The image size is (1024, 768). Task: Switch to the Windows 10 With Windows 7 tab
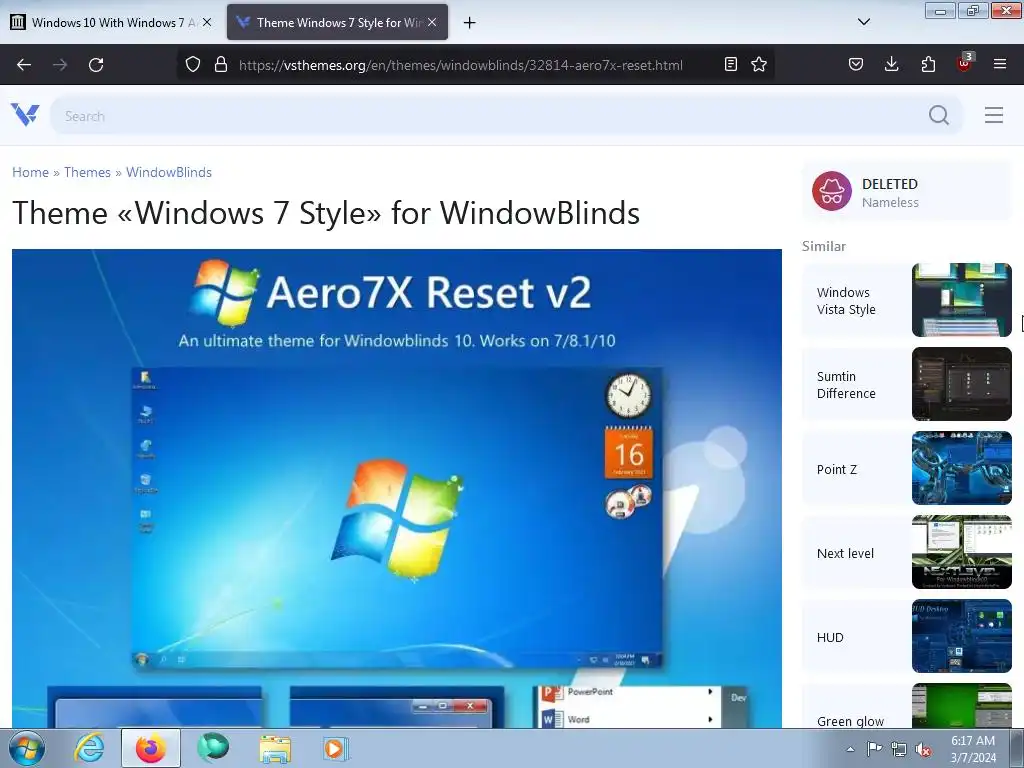click(112, 23)
